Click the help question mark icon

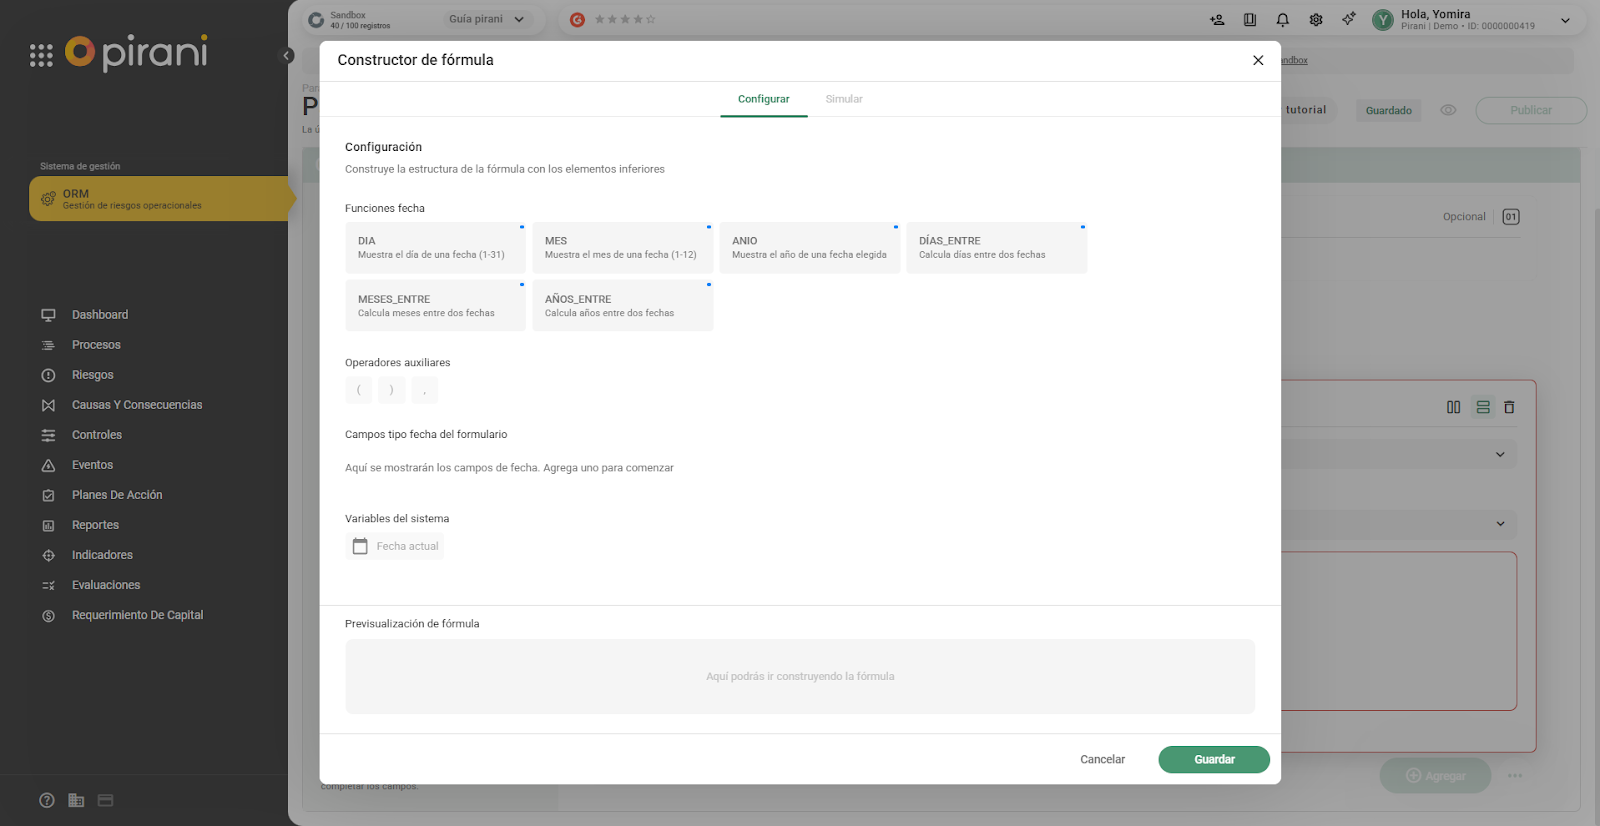pyautogui.click(x=47, y=800)
